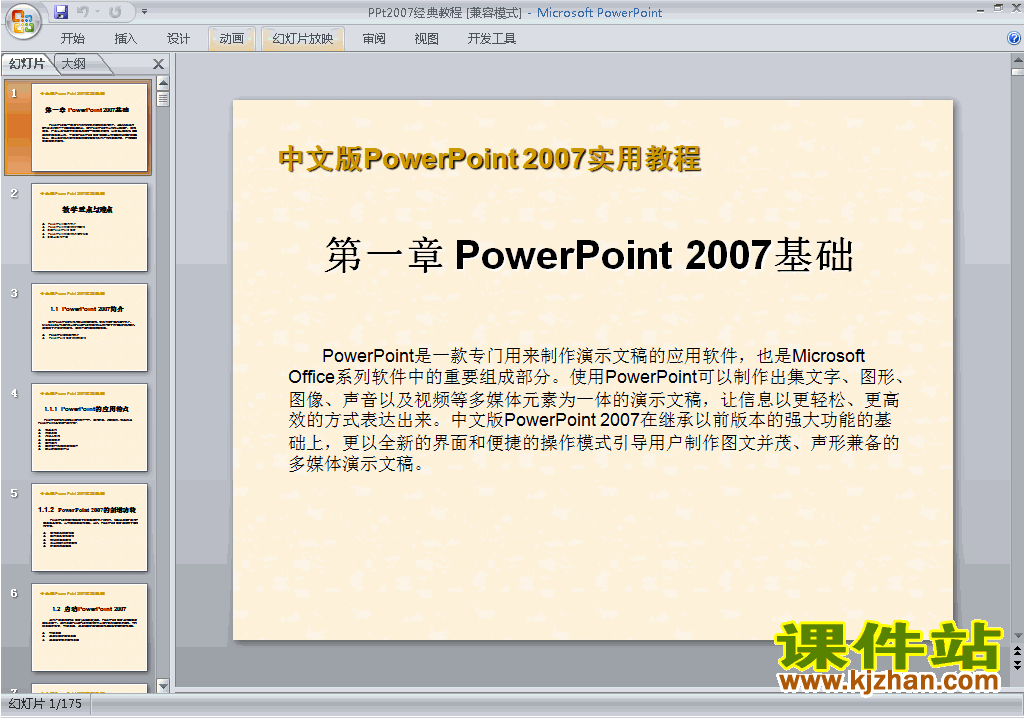Open the 视图 ribbon tab

426,39
